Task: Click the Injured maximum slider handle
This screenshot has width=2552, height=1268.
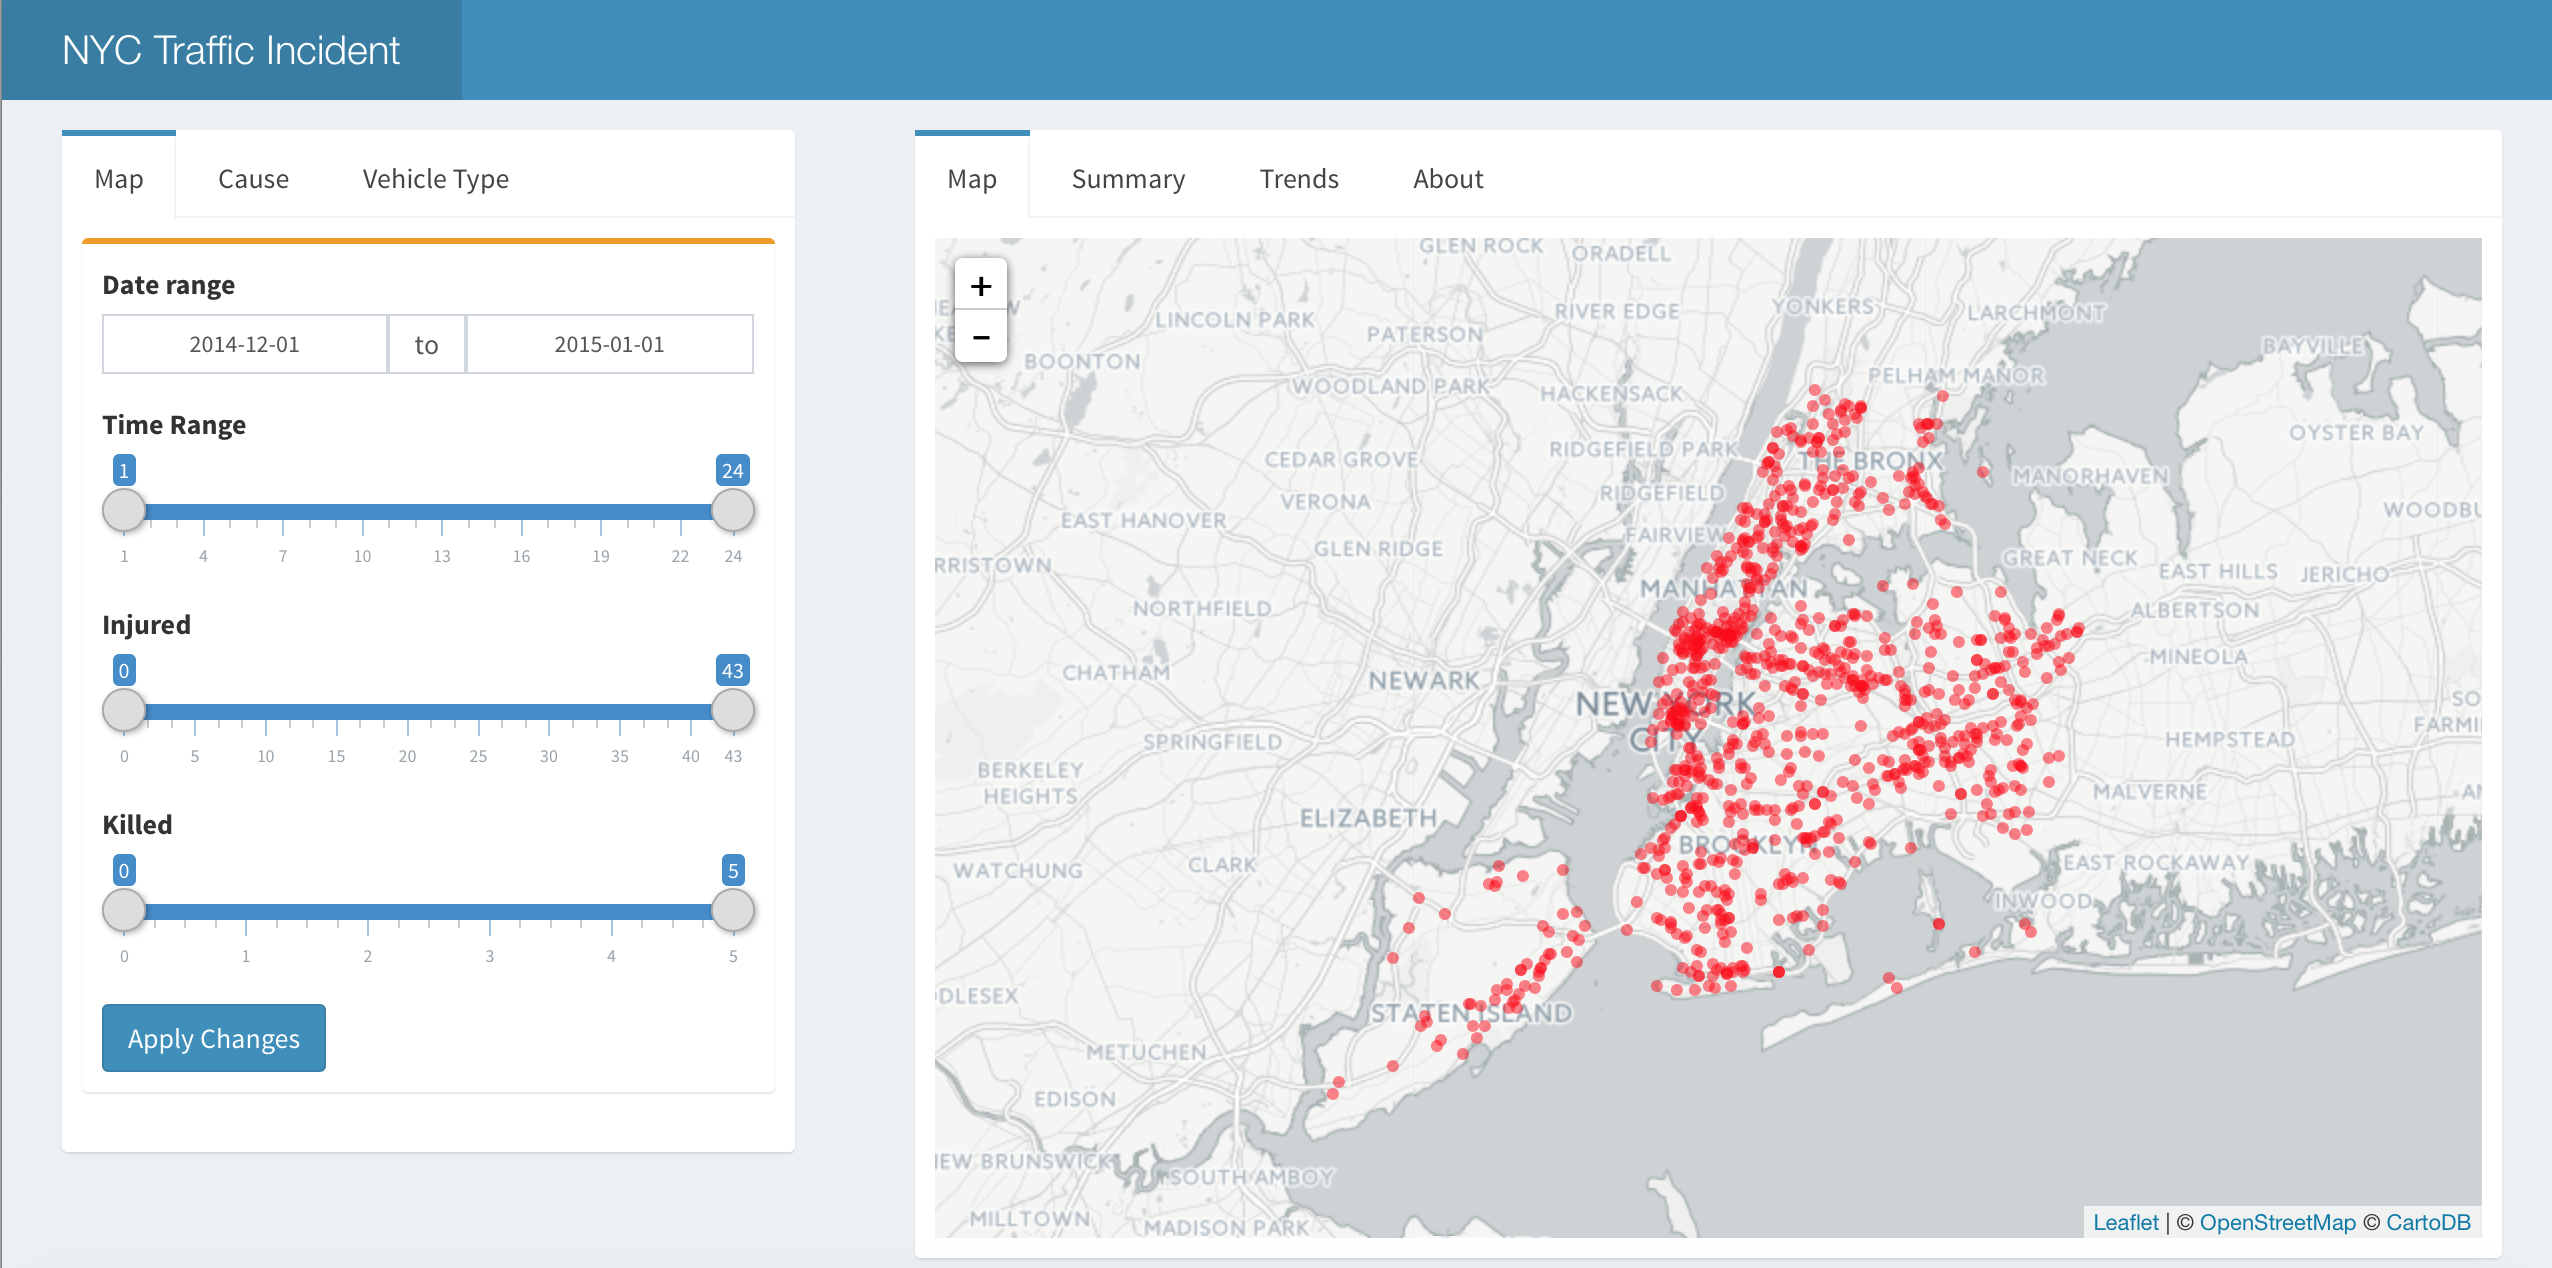Action: point(732,711)
